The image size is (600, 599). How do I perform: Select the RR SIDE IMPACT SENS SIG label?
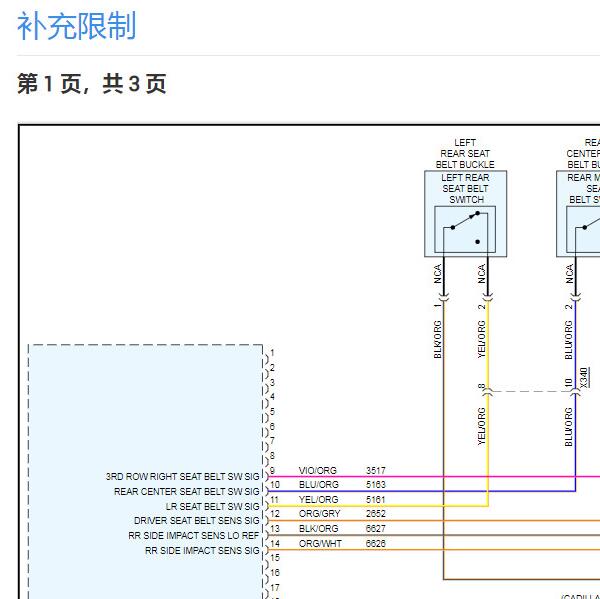coord(202,550)
